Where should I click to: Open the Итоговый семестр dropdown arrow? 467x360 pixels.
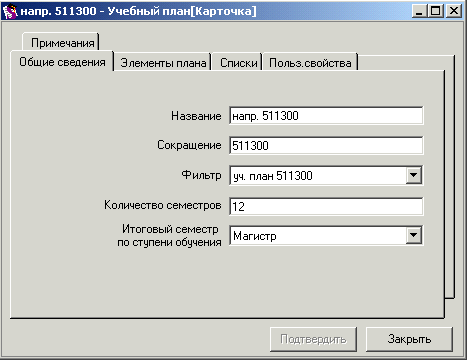(x=414, y=235)
